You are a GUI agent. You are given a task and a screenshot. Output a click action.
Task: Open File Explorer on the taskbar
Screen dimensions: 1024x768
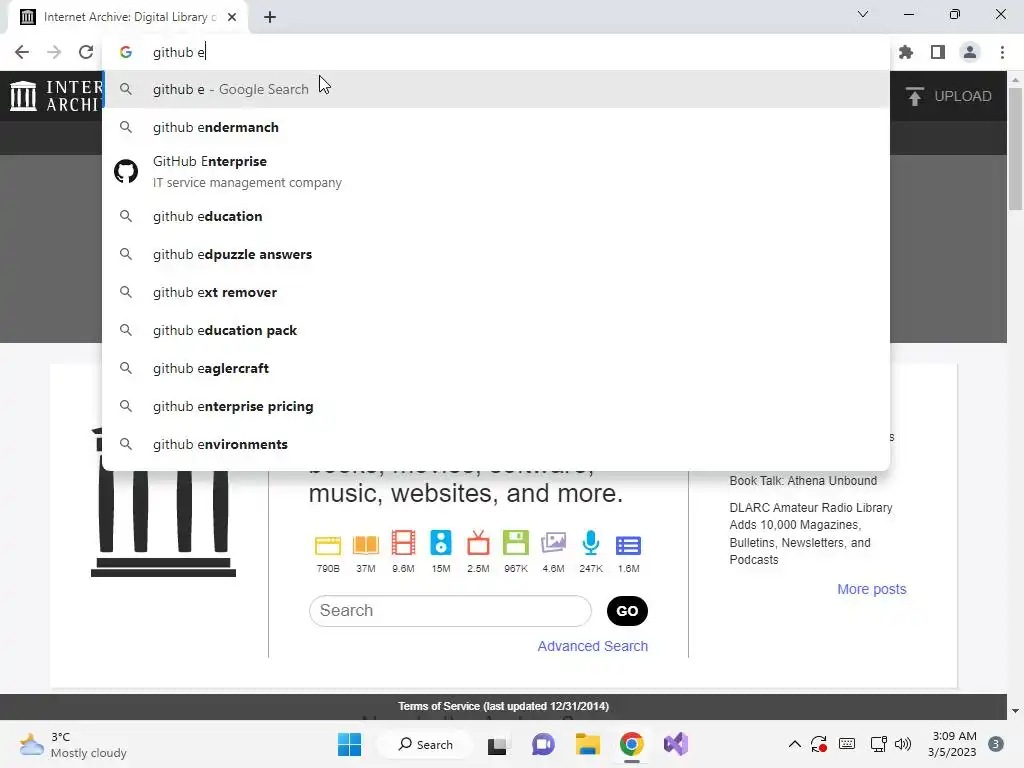coord(587,744)
